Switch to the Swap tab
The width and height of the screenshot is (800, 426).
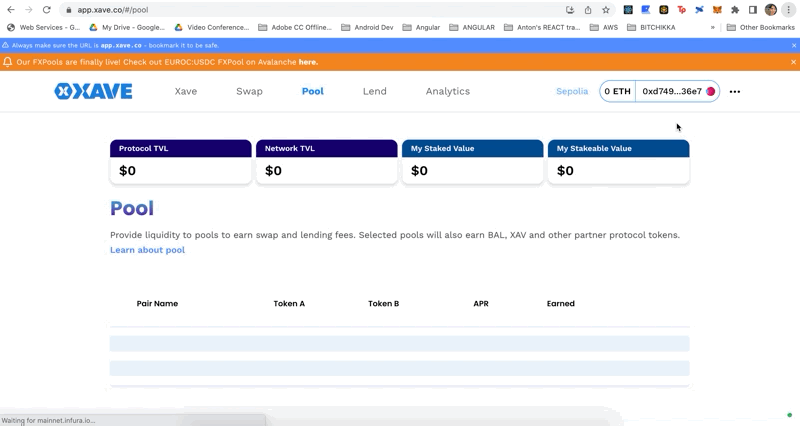(x=249, y=92)
